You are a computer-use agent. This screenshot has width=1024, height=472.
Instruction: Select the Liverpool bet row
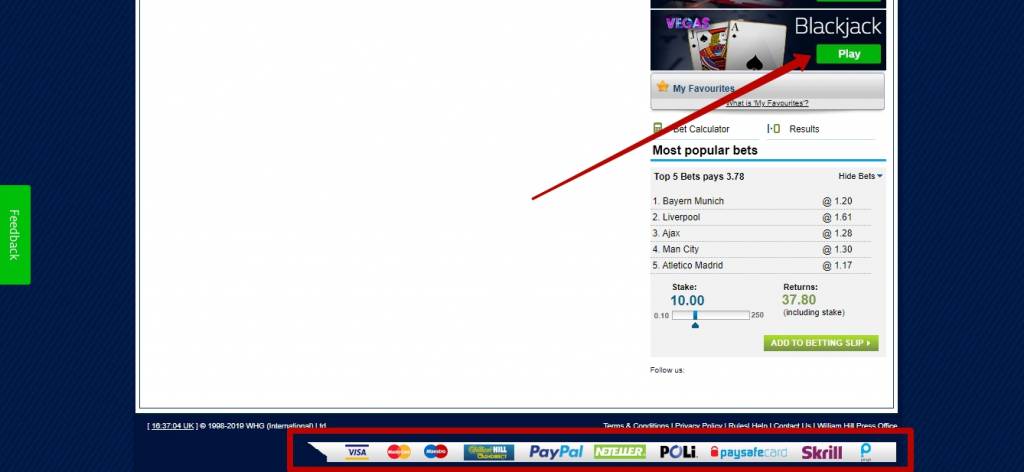760,217
